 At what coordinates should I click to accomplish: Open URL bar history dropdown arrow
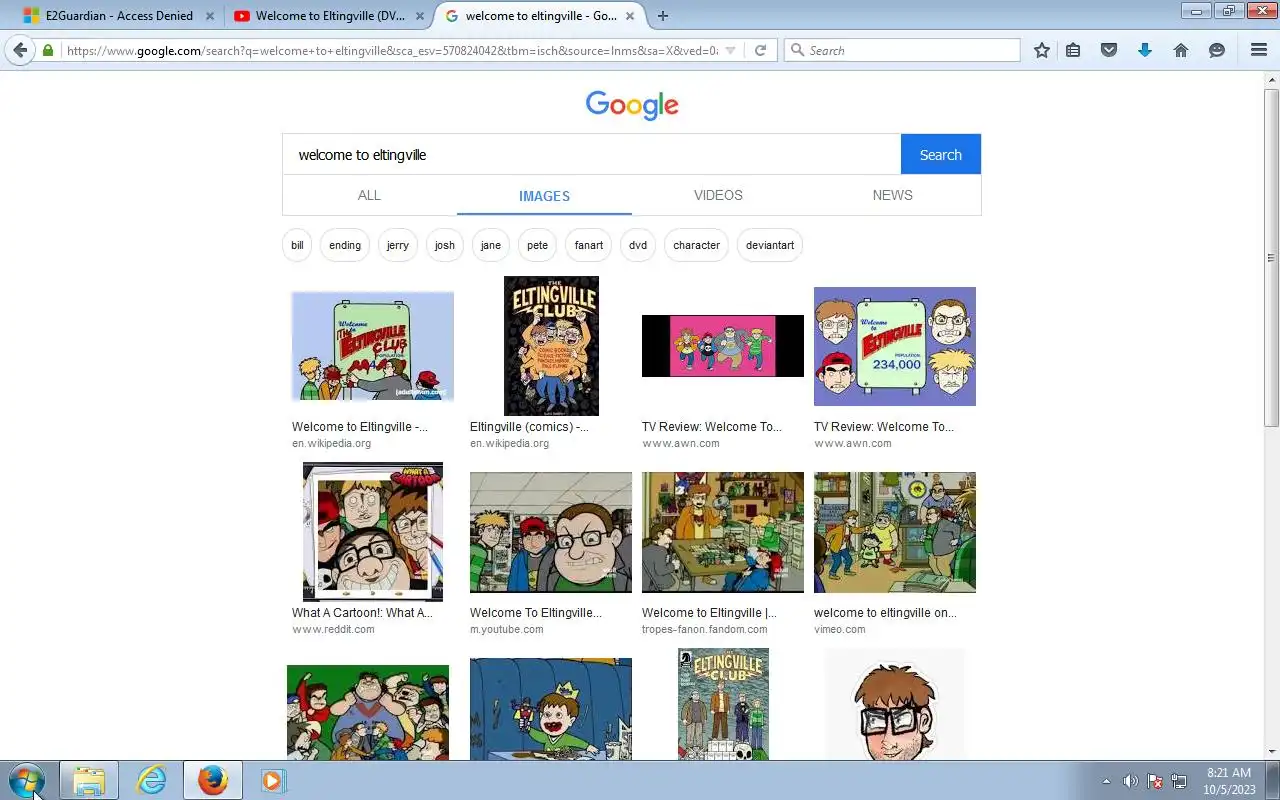[x=730, y=50]
